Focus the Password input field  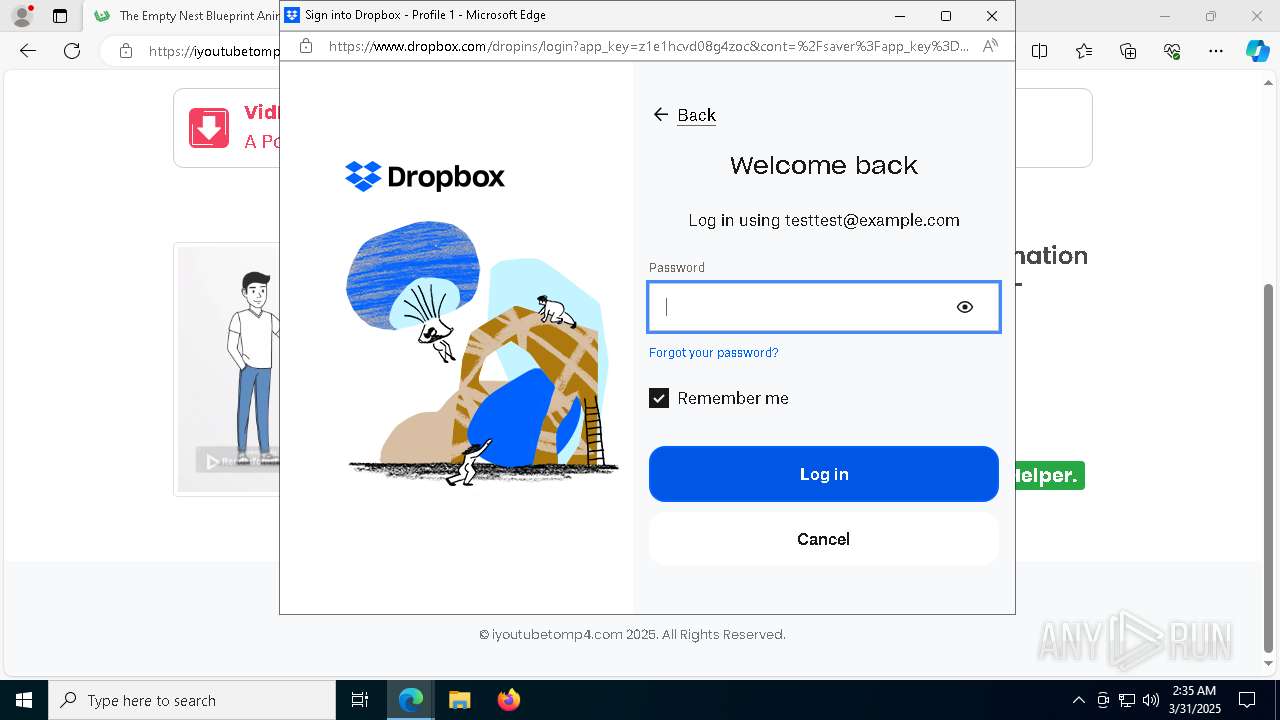pos(824,307)
